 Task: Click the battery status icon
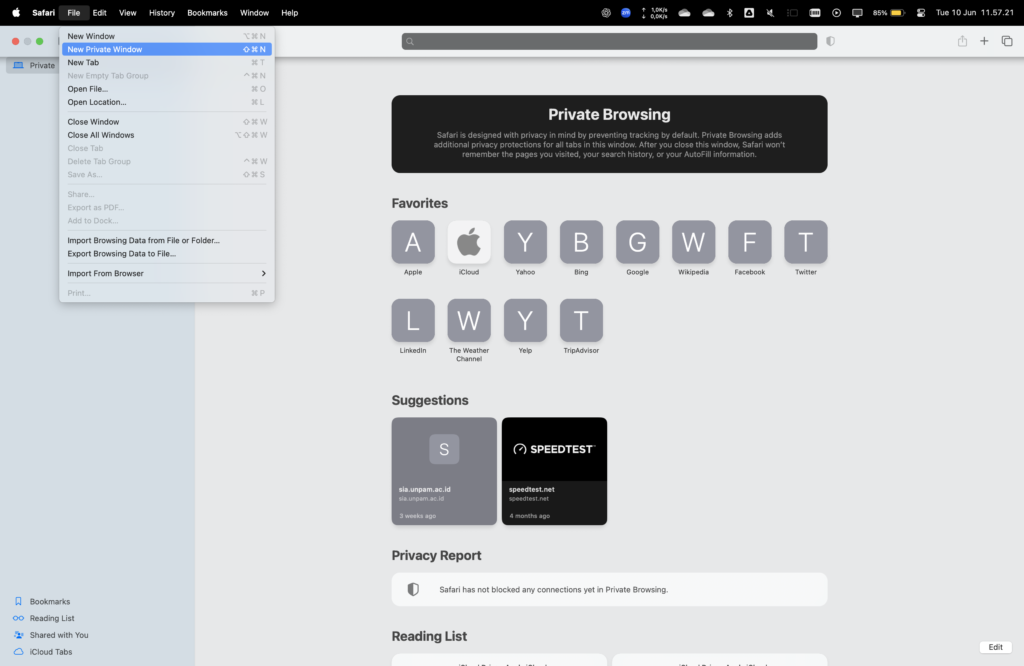[x=897, y=12]
